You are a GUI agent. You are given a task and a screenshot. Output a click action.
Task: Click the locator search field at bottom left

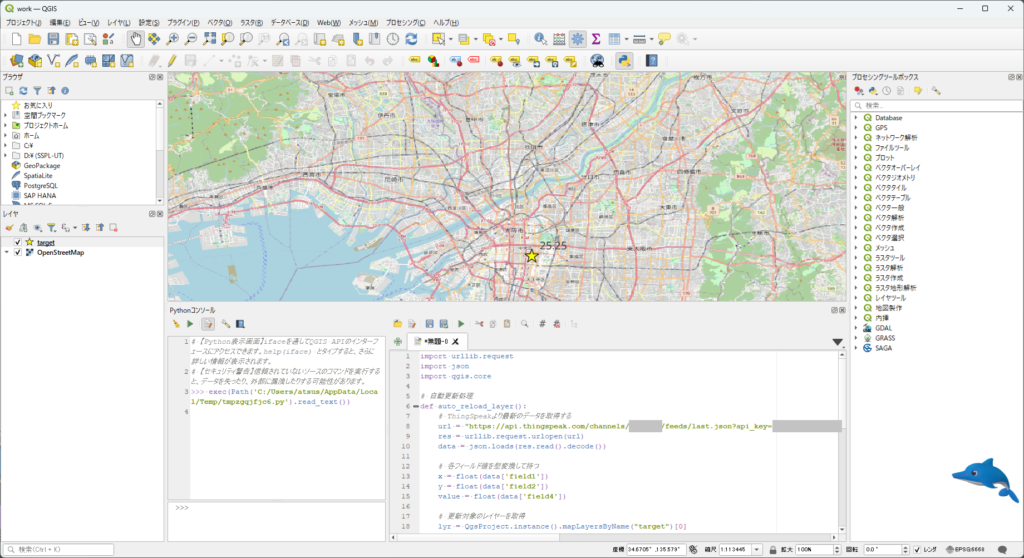coord(59,550)
